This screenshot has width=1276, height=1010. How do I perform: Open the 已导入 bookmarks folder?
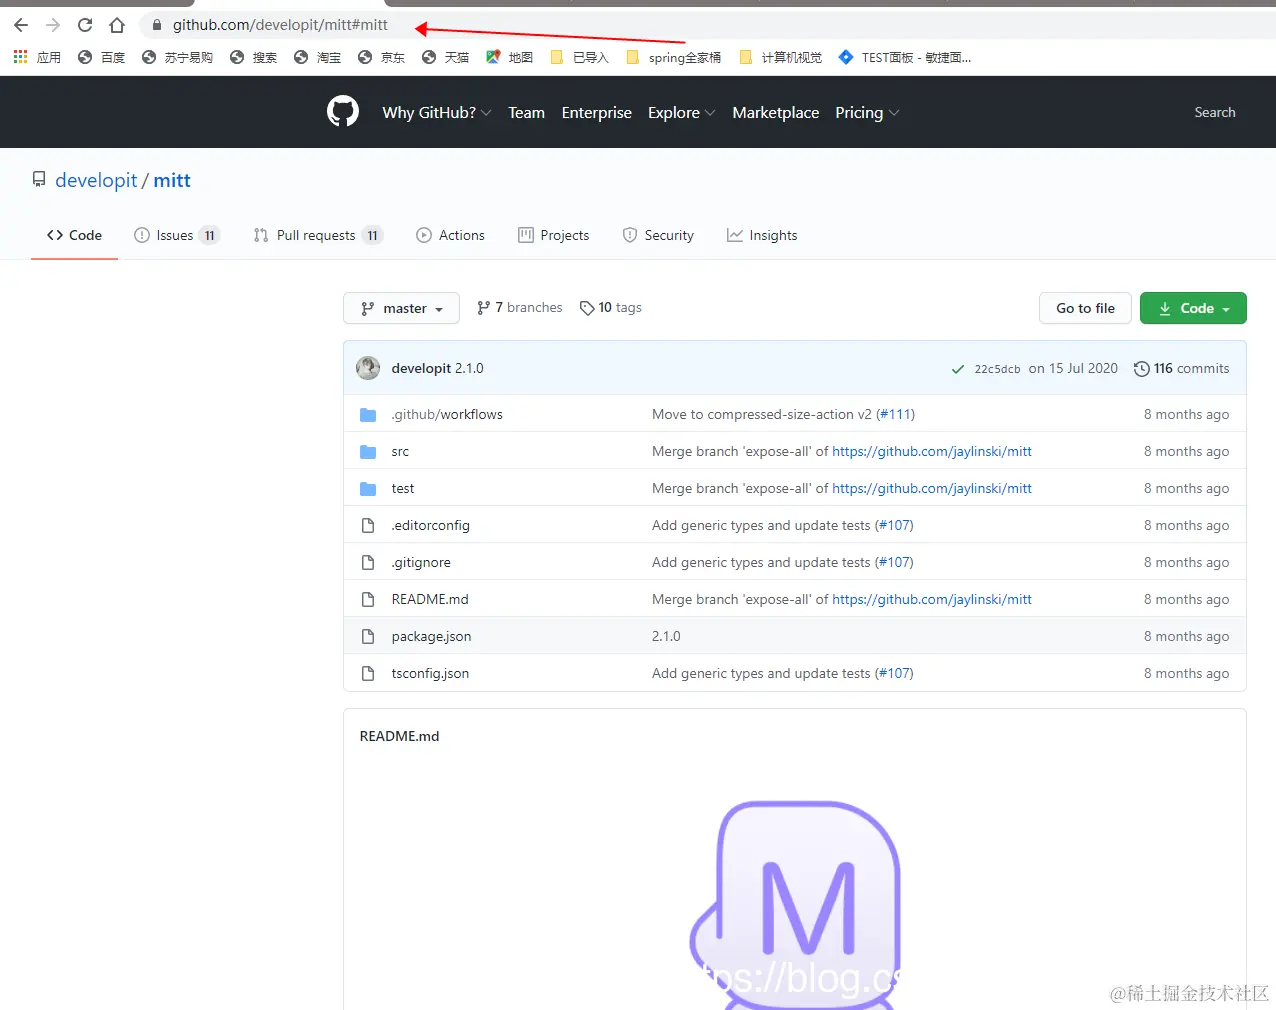[580, 57]
